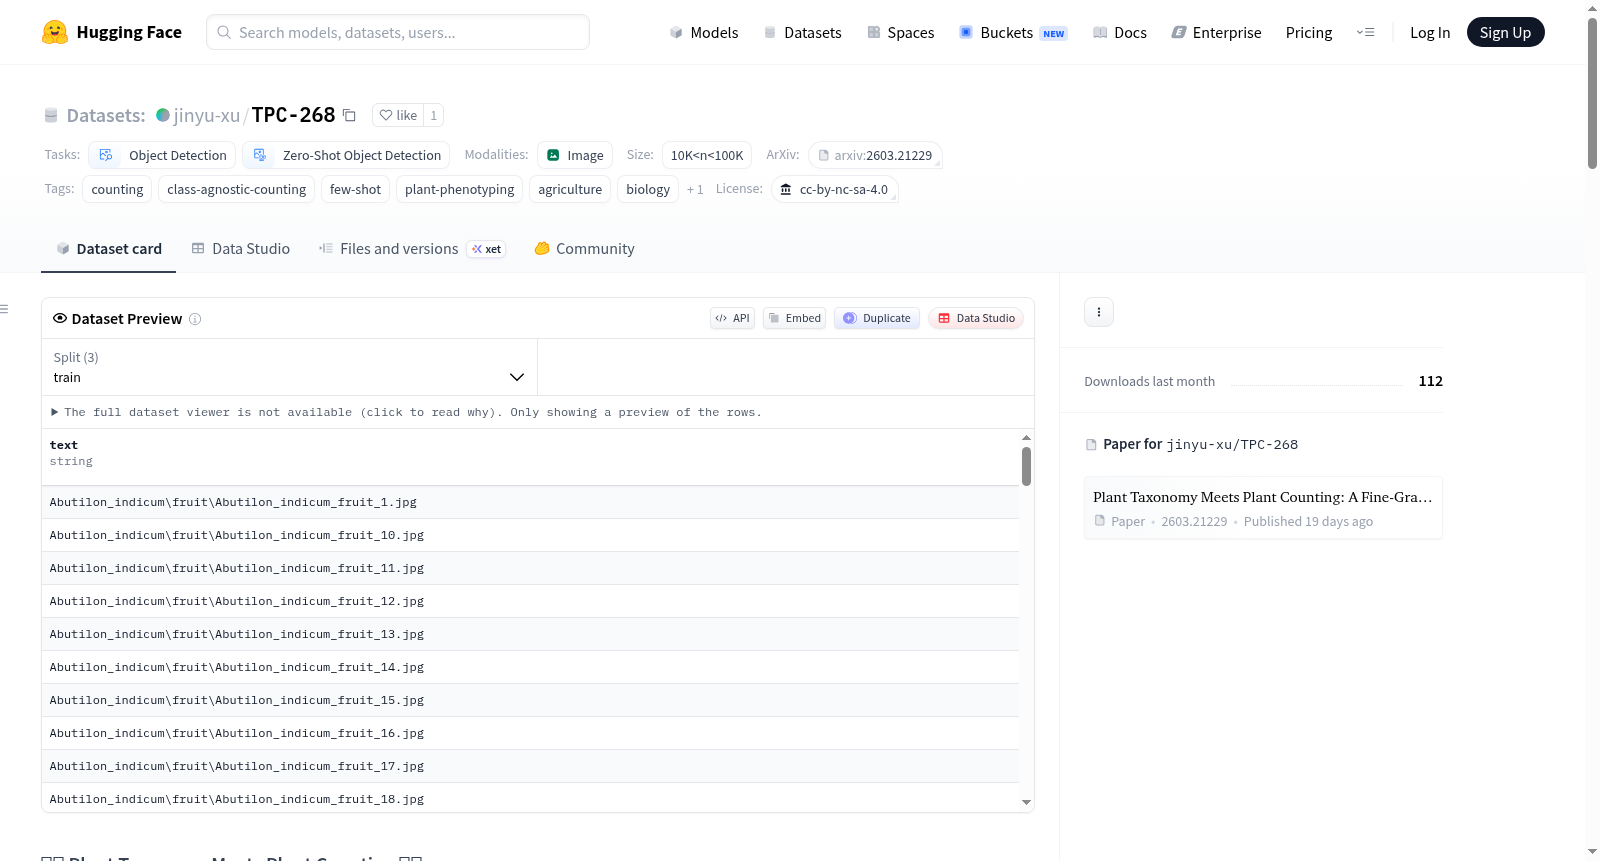Open the Pricing page
The image size is (1600, 861).
point(1309,32)
